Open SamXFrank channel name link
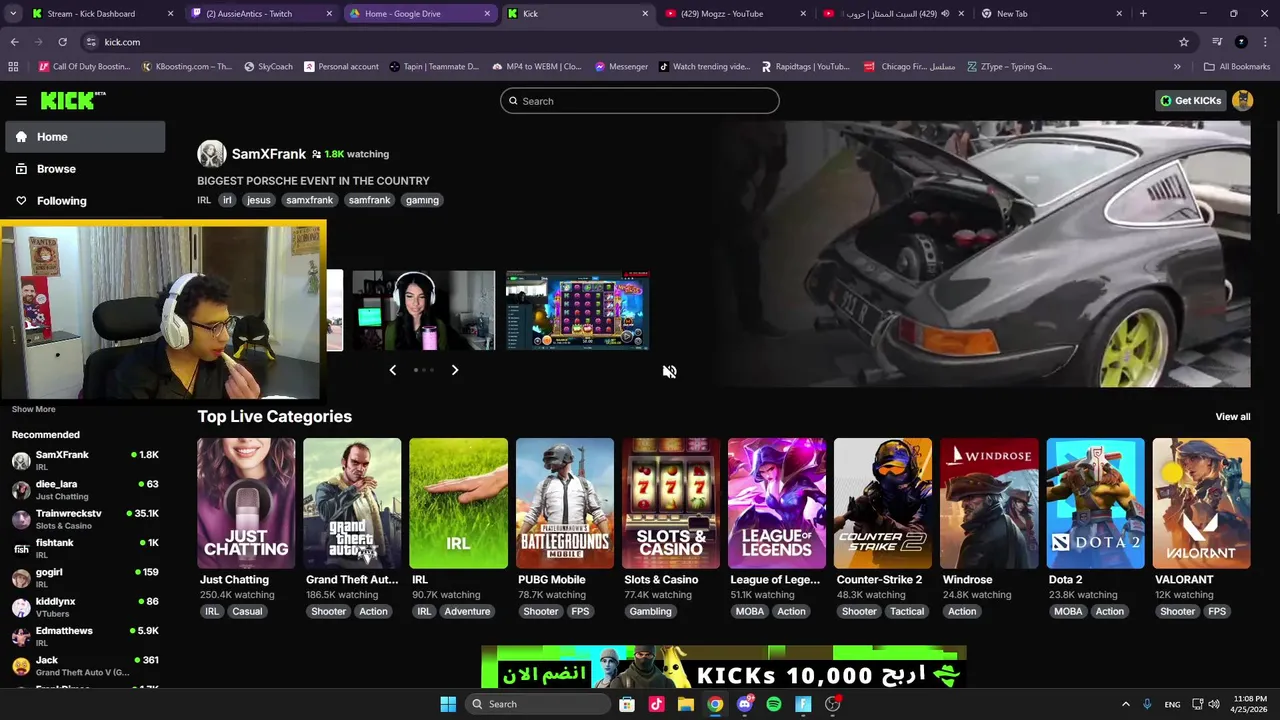Screen dimensions: 1280x720 click(269, 154)
